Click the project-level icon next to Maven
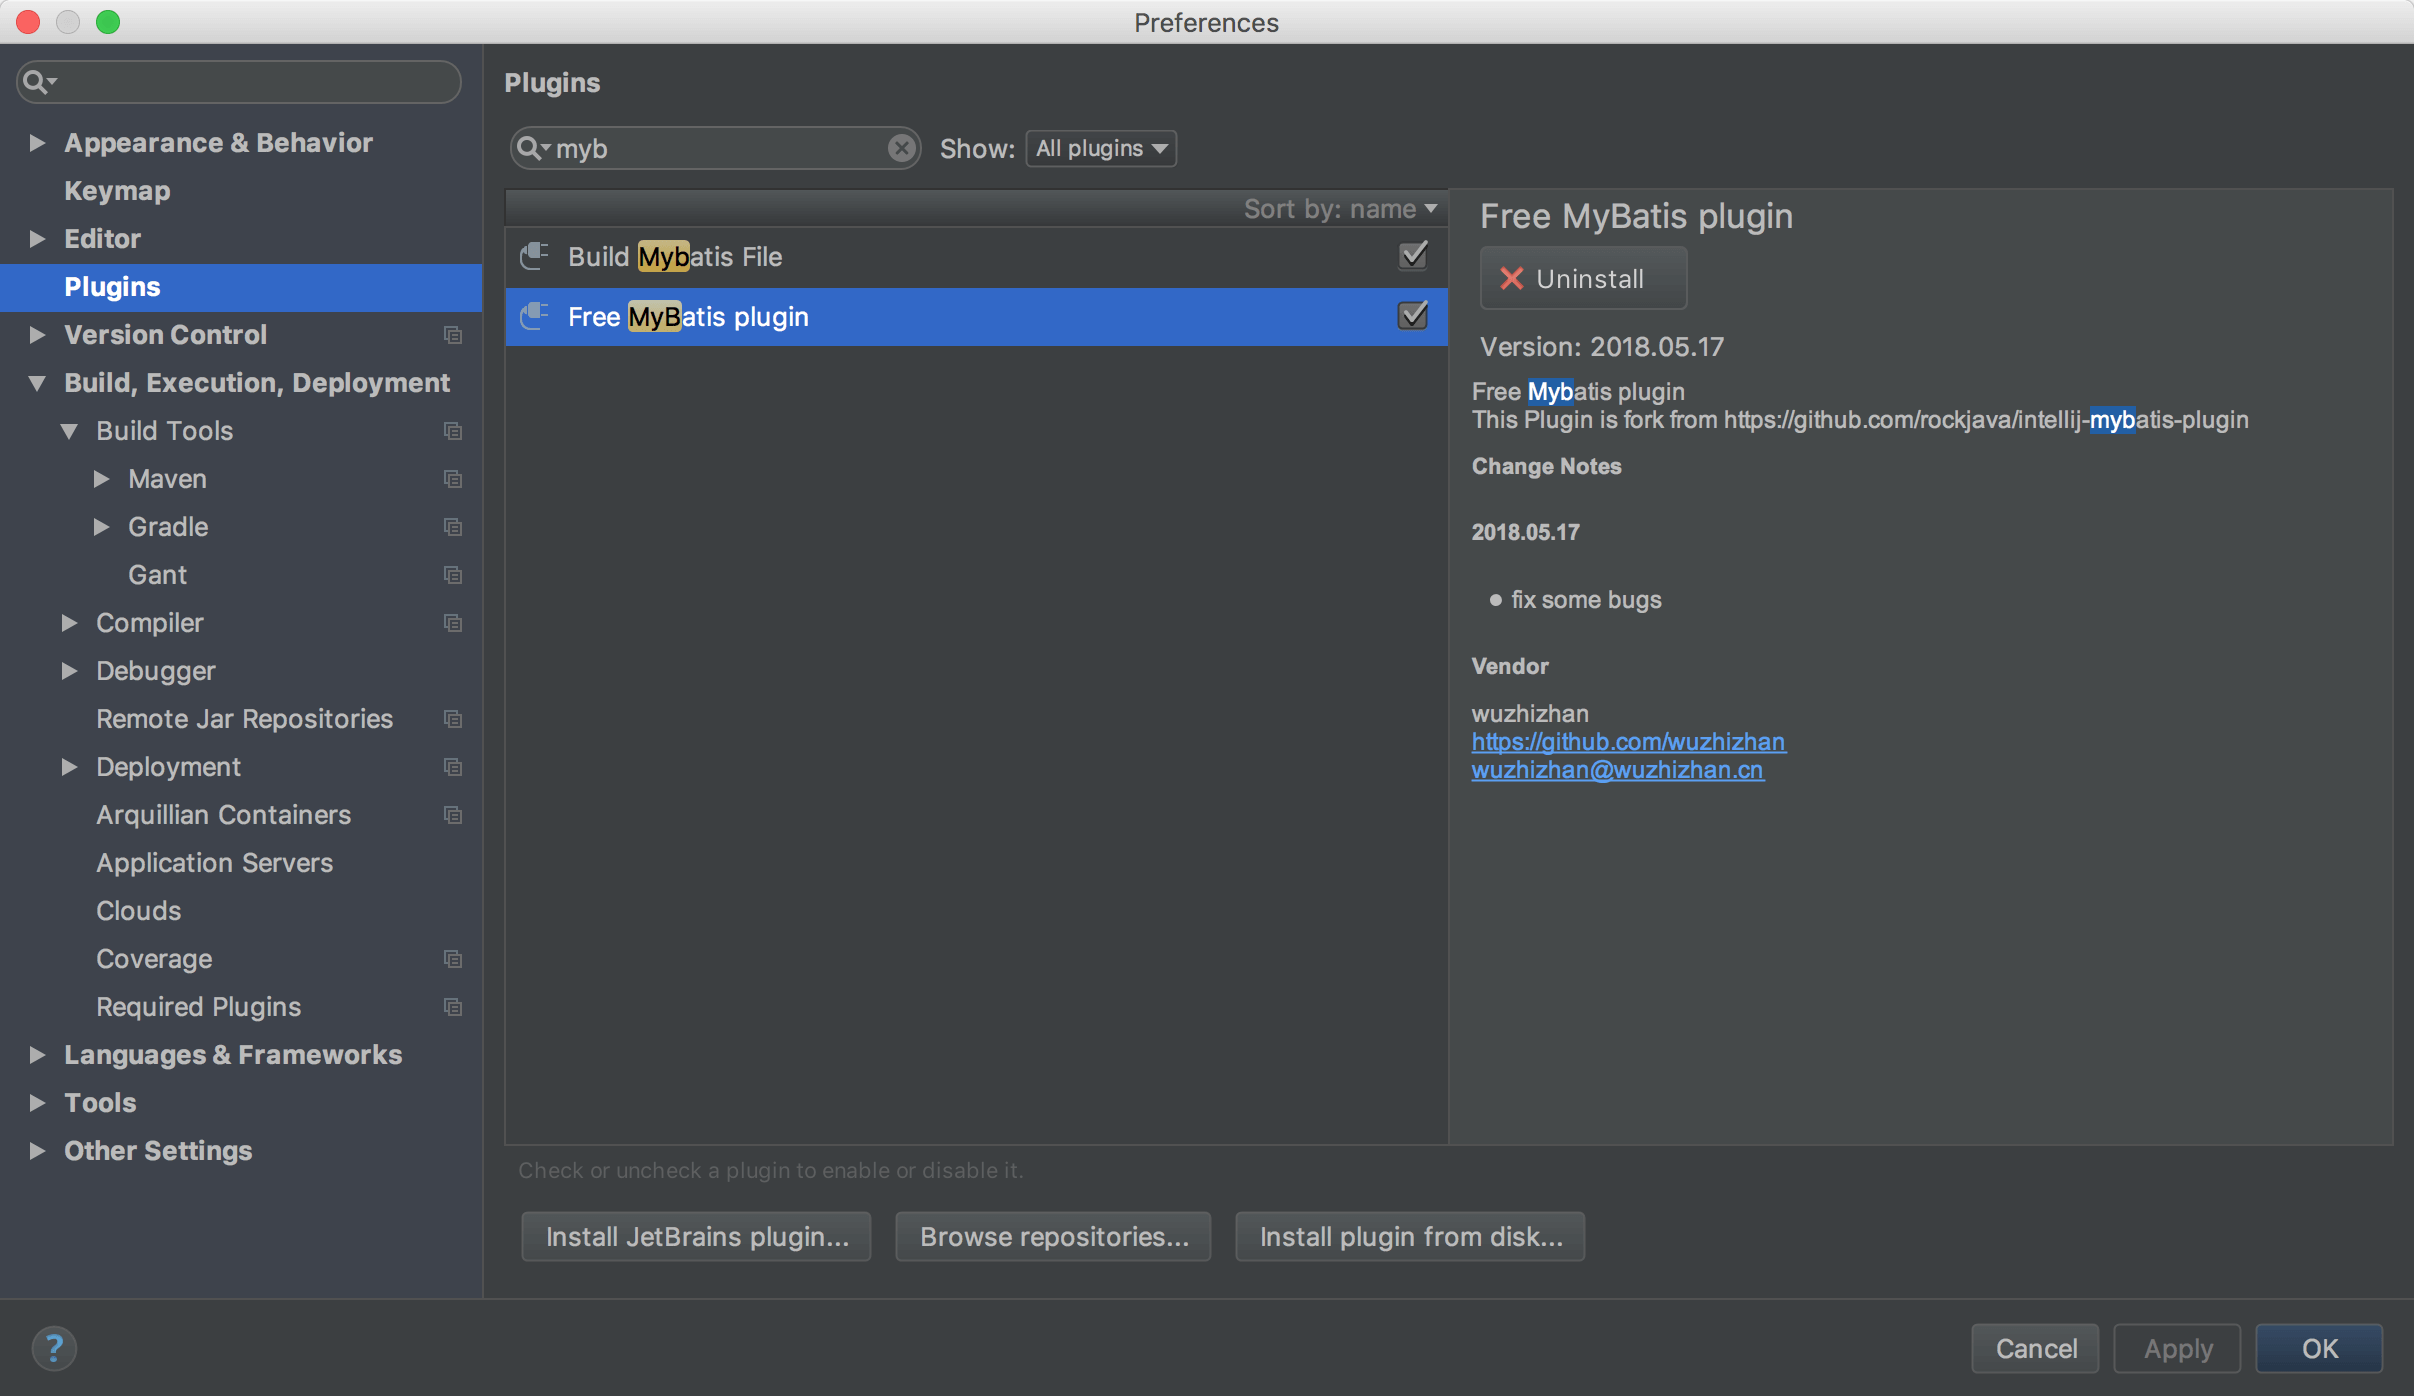 (453, 479)
